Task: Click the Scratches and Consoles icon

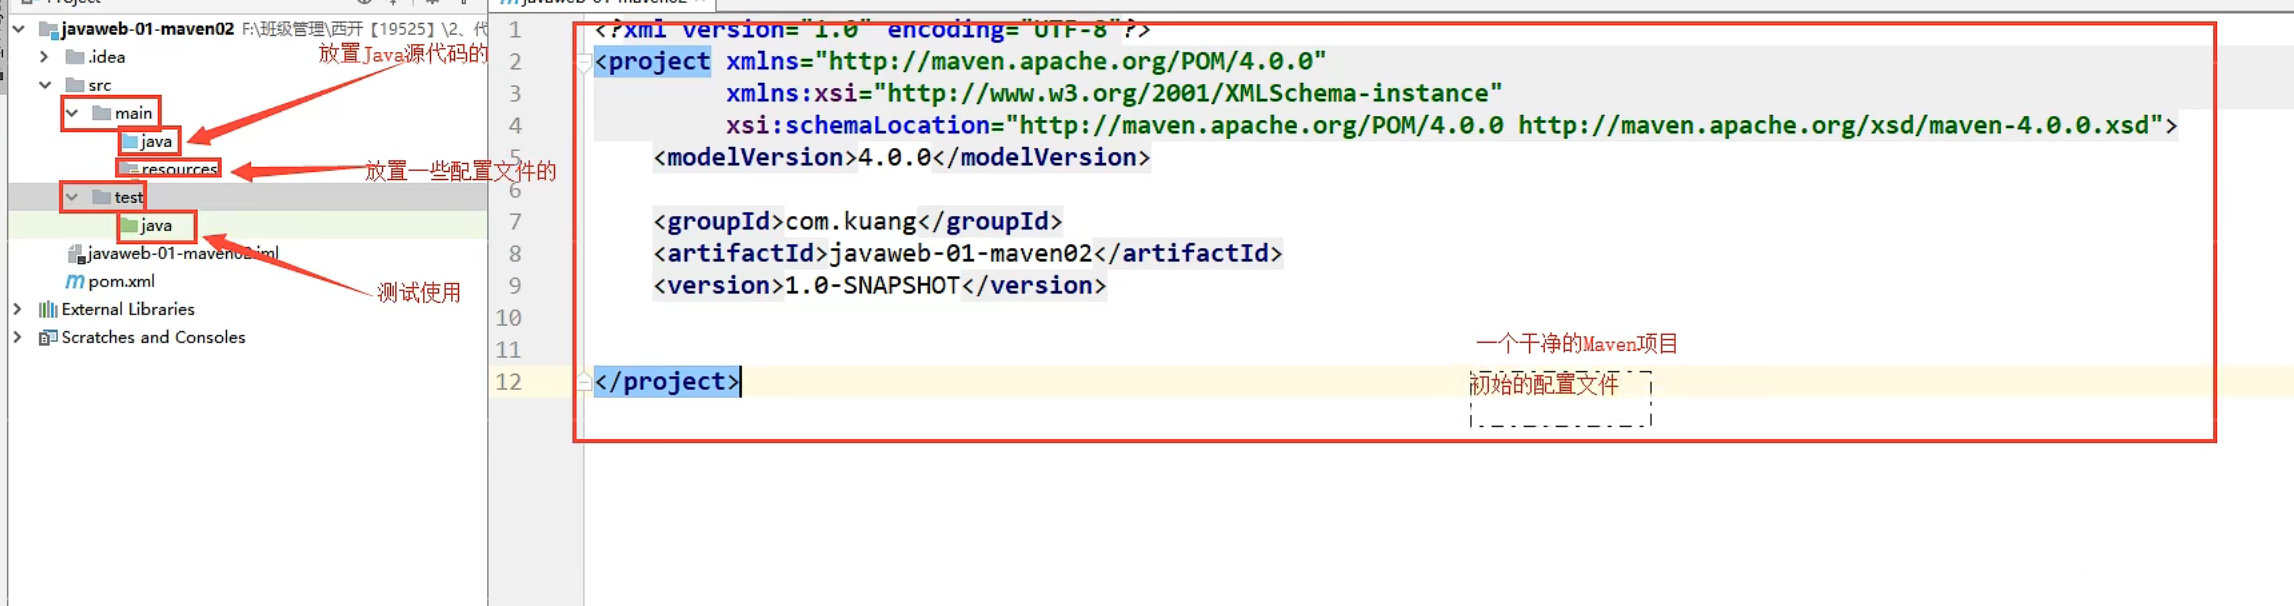Action: tap(47, 337)
